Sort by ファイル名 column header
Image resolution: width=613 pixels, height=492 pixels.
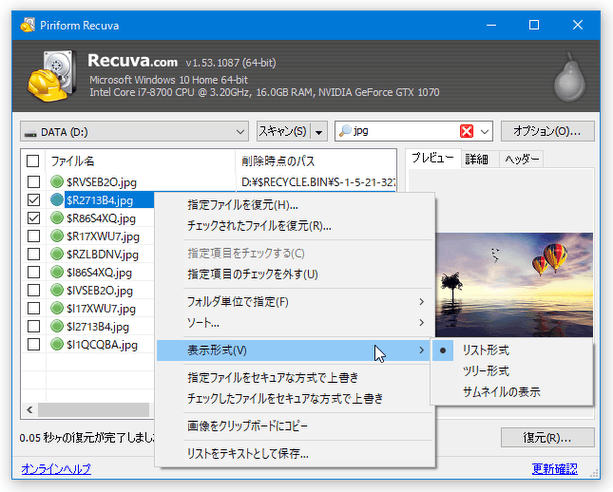[x=141, y=161]
